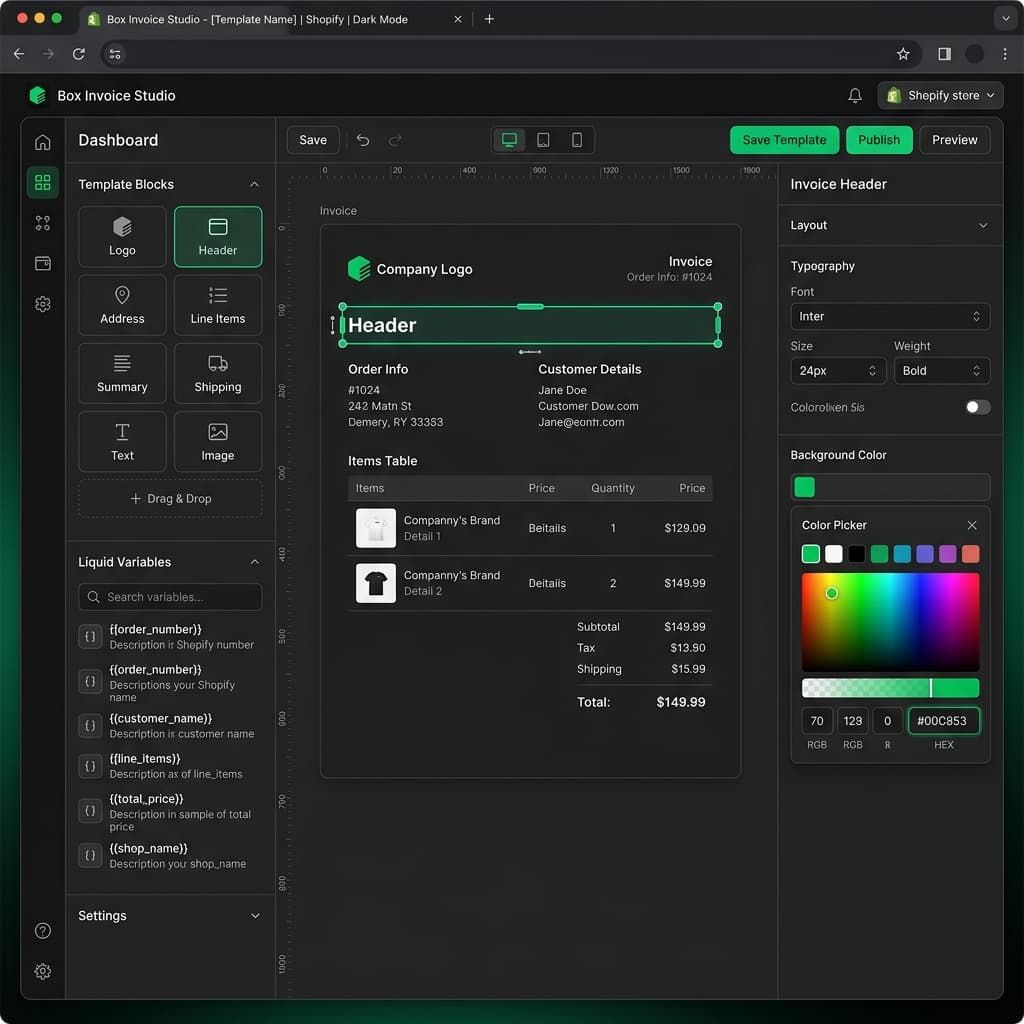Undo the last change

tap(363, 140)
